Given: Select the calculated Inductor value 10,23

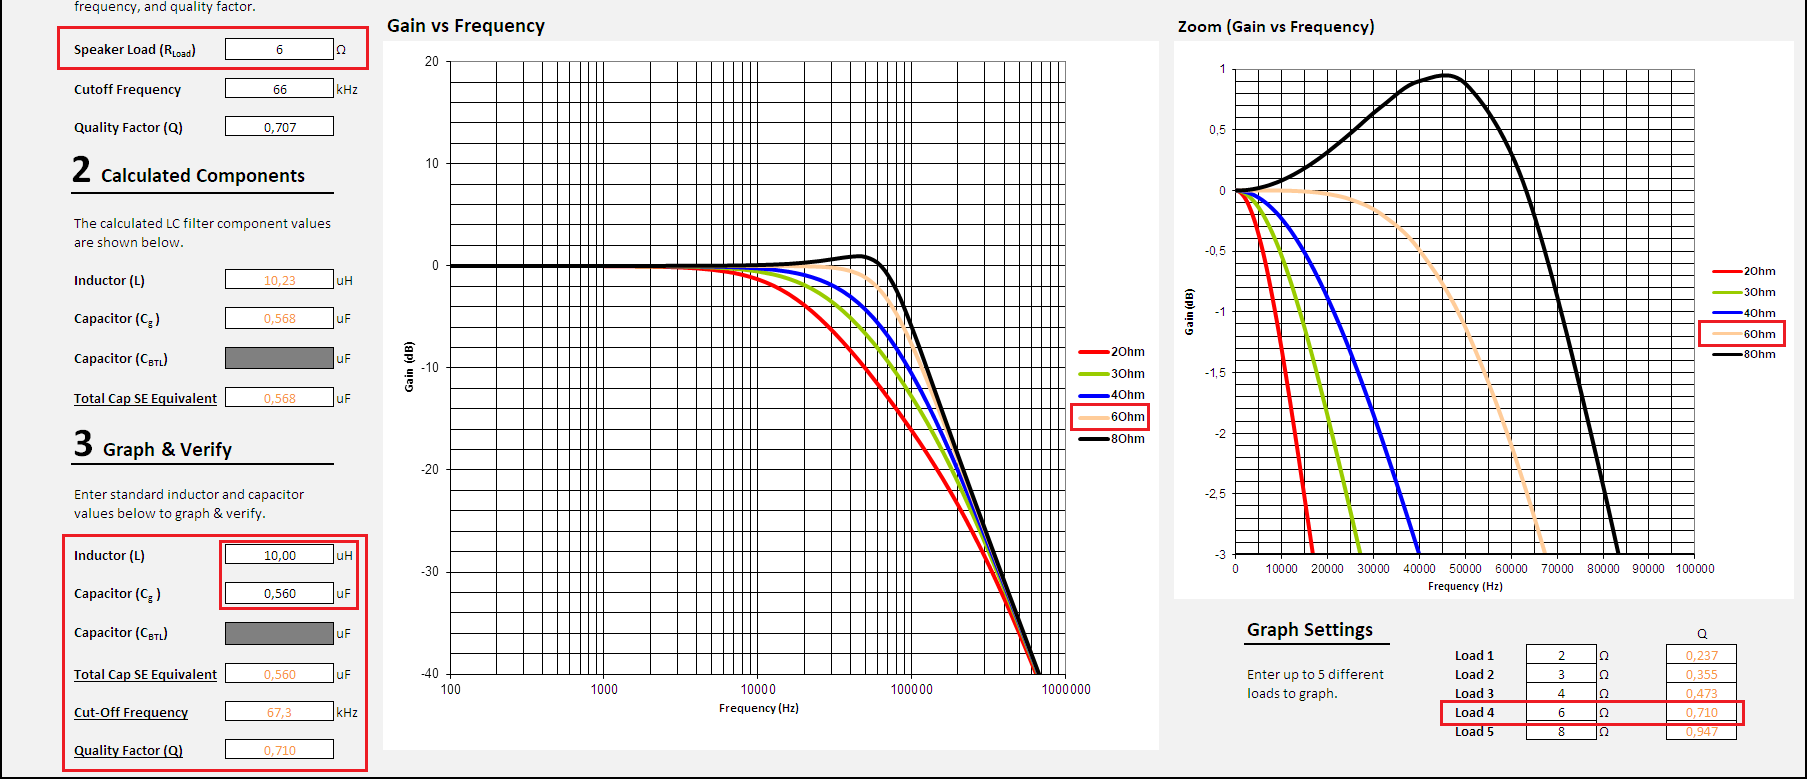Looking at the screenshot, I should click(x=279, y=280).
